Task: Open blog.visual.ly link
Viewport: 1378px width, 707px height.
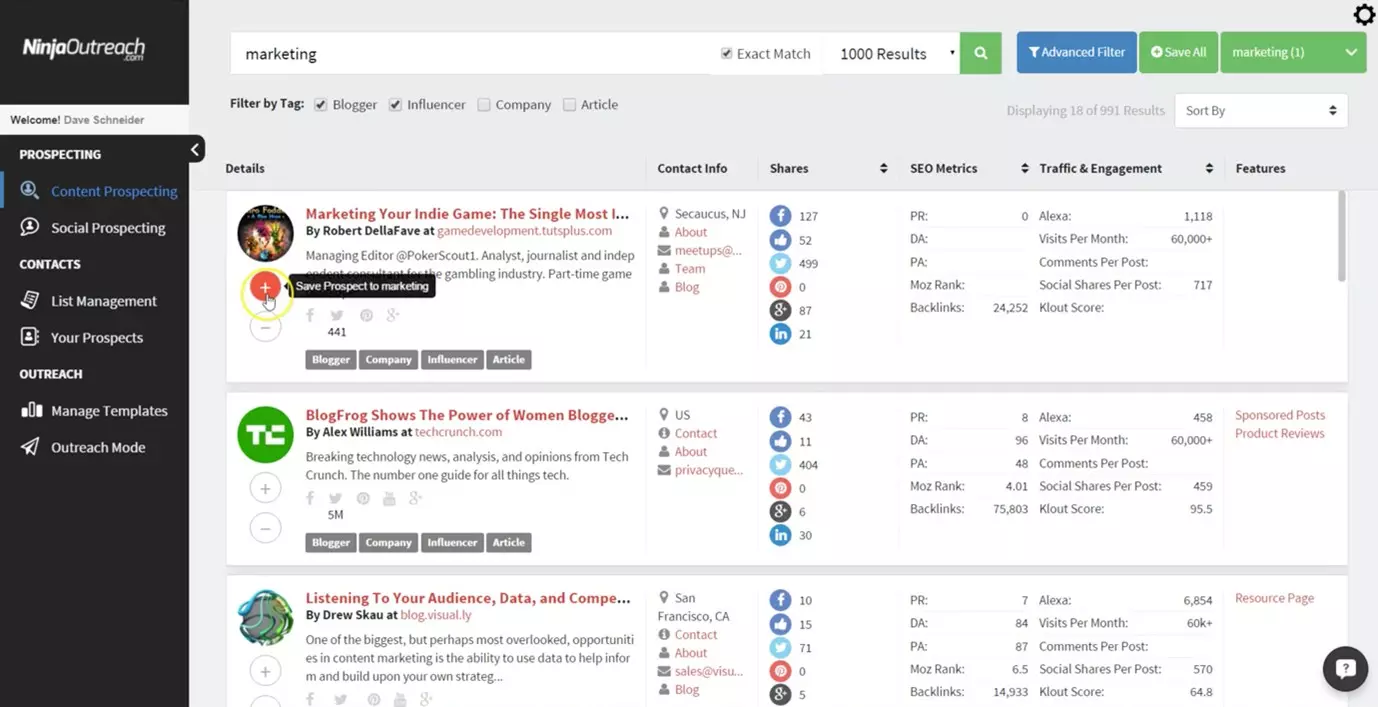Action: point(435,615)
